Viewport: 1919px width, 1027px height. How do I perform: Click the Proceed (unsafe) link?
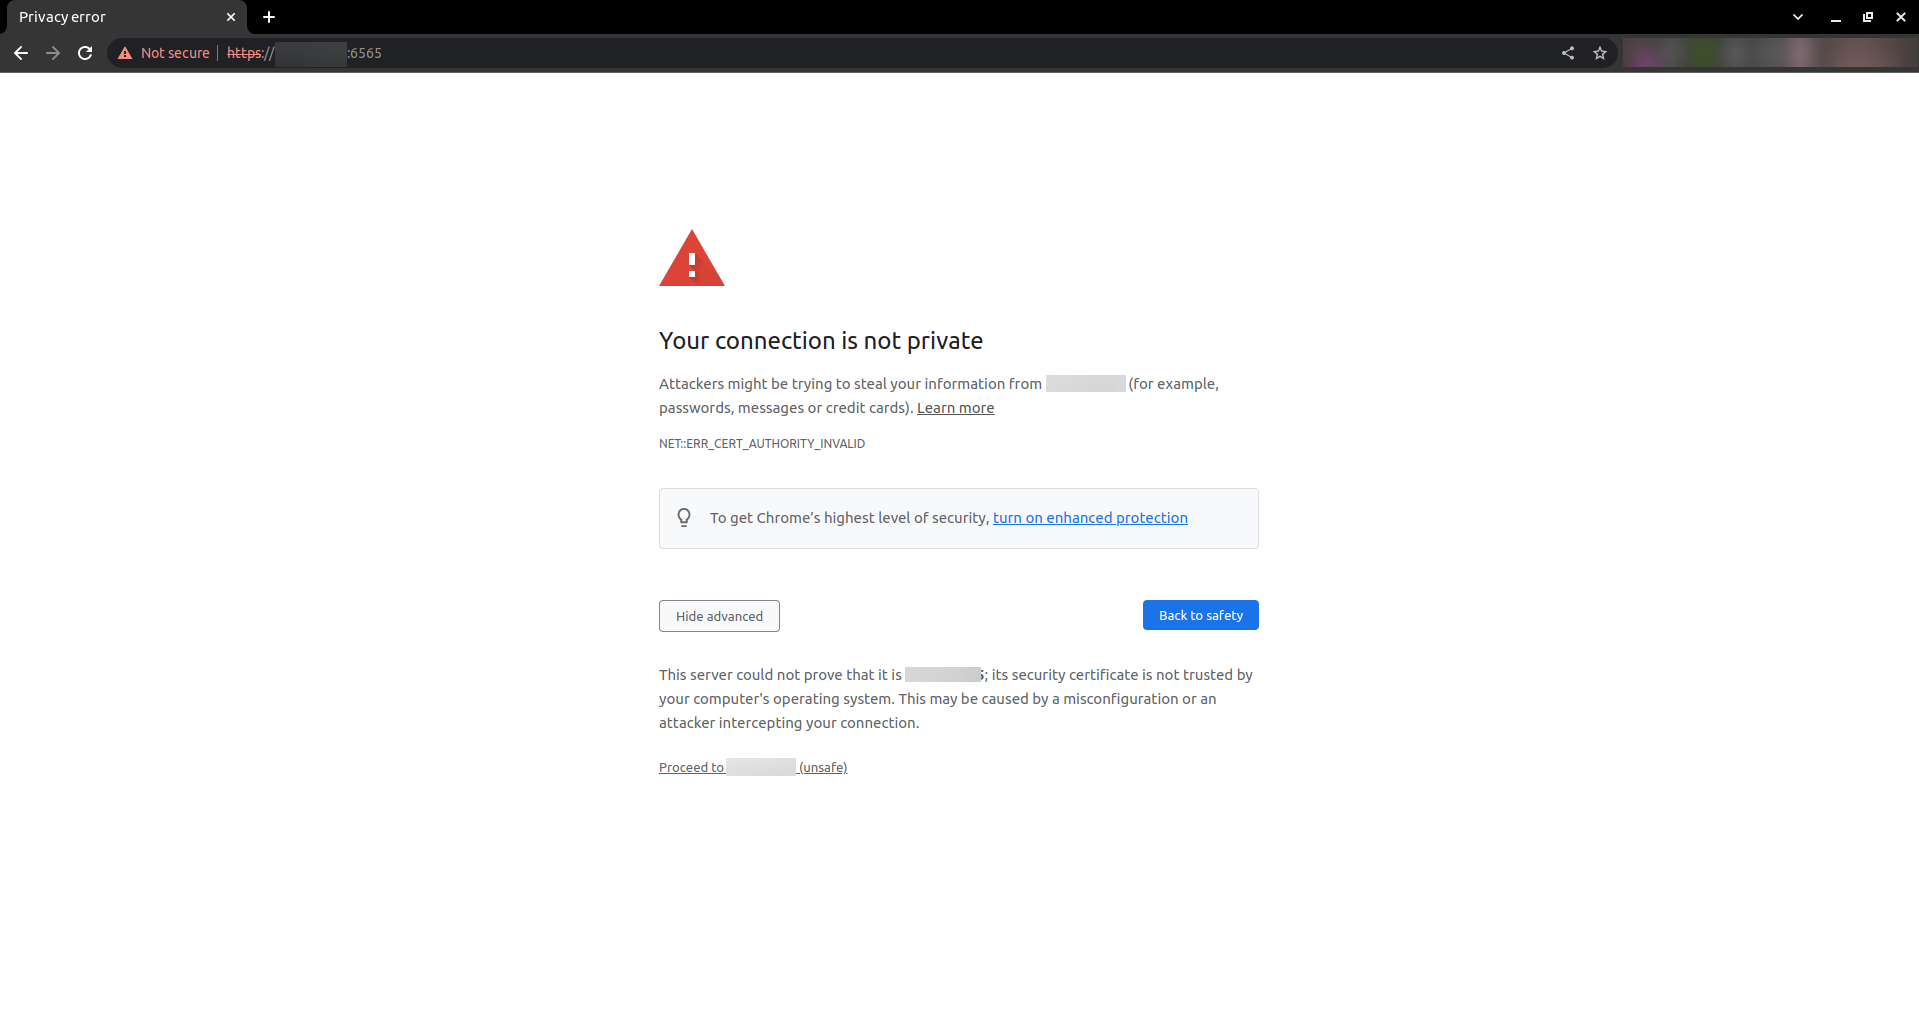[752, 767]
